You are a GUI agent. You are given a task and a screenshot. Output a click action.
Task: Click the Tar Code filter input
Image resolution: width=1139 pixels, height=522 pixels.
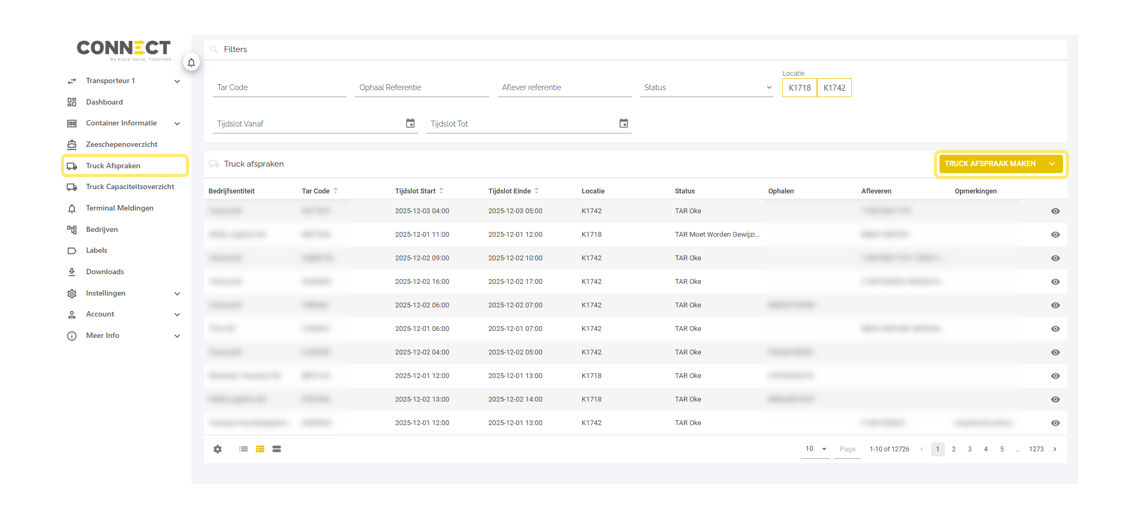(x=279, y=88)
